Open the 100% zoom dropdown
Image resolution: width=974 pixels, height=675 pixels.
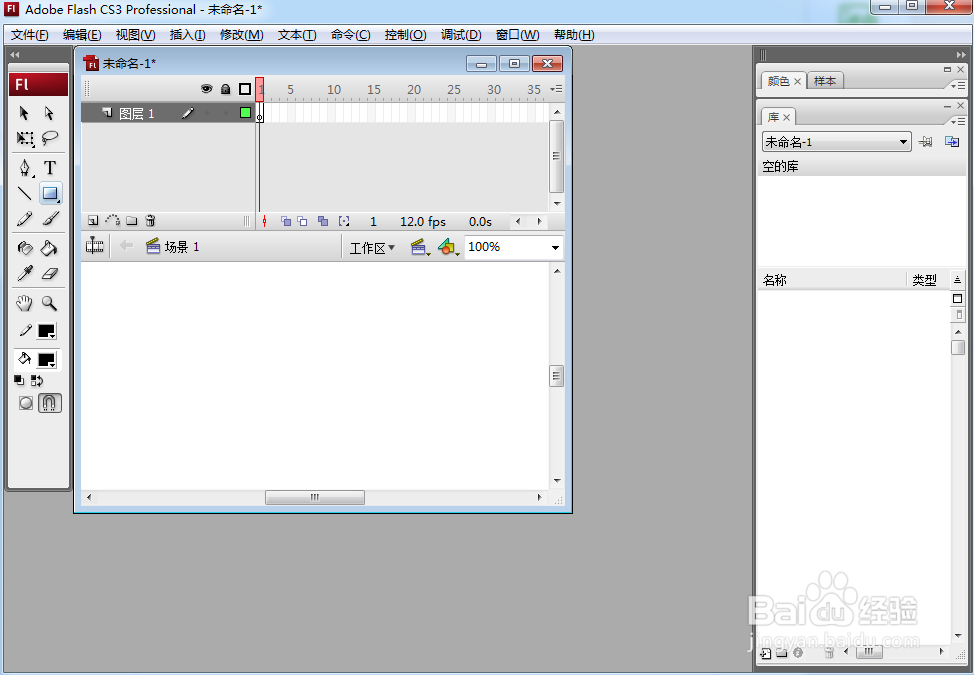(555, 247)
